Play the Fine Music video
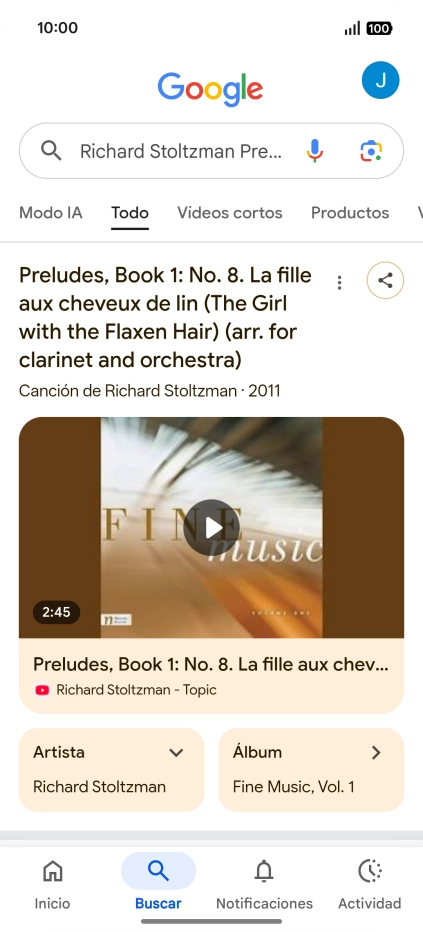The width and height of the screenshot is (423, 932). pos(212,527)
